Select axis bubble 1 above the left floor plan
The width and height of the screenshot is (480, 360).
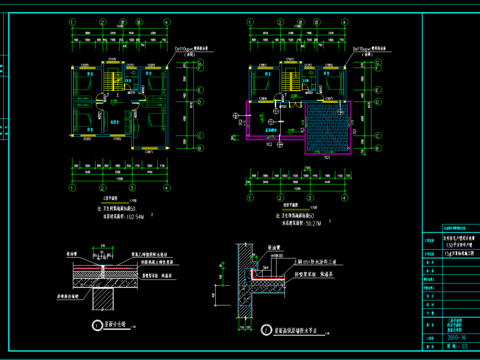pyautogui.click(x=72, y=22)
